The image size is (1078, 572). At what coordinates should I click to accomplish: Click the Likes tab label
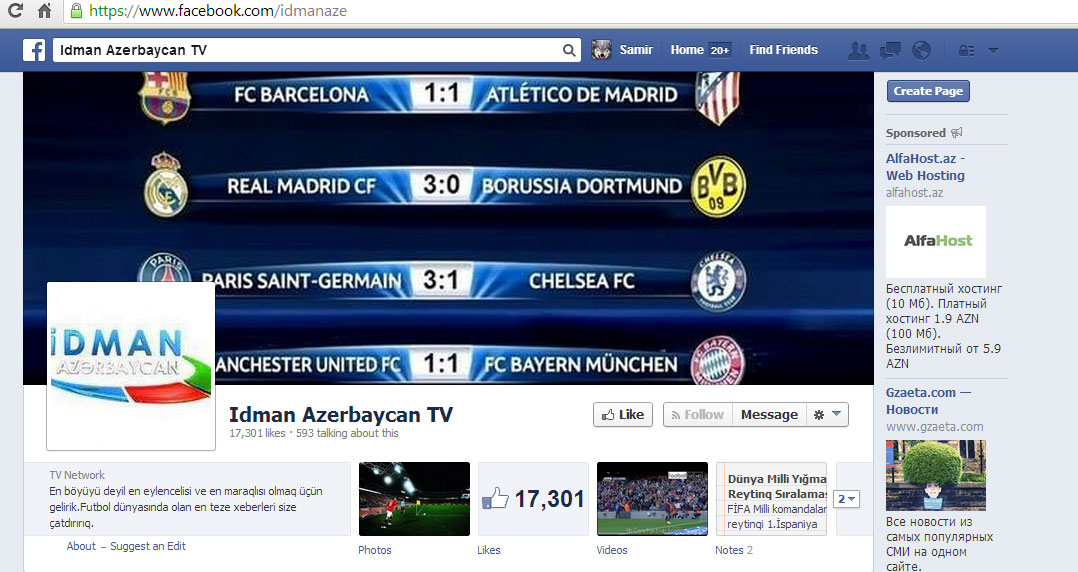(x=489, y=550)
